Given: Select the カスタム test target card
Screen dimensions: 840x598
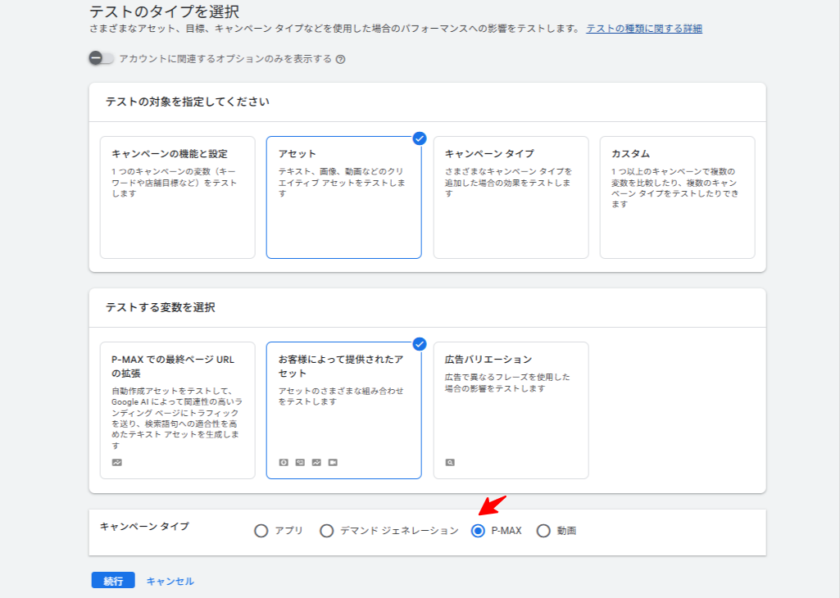Looking at the screenshot, I should (x=677, y=197).
